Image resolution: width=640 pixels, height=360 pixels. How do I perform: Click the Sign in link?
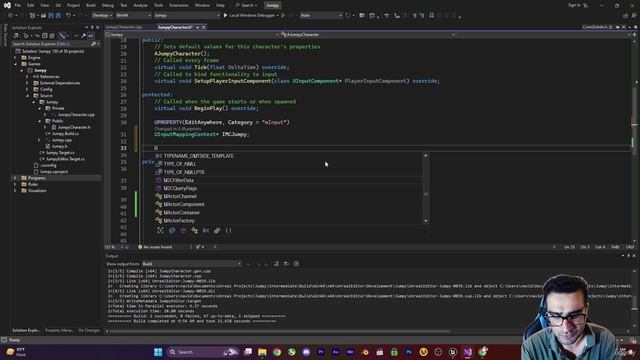pyautogui.click(x=574, y=5)
